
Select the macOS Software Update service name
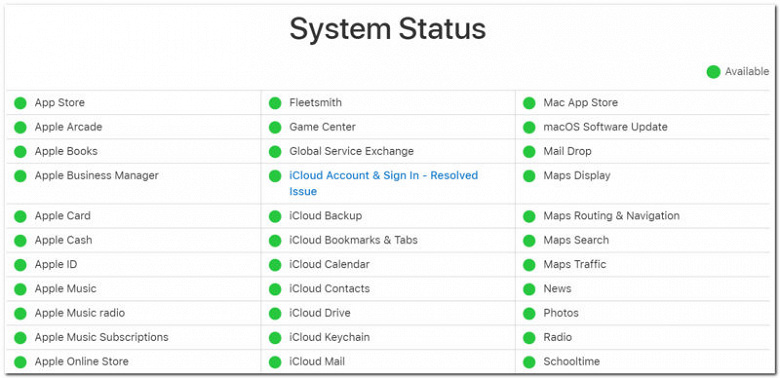(605, 127)
